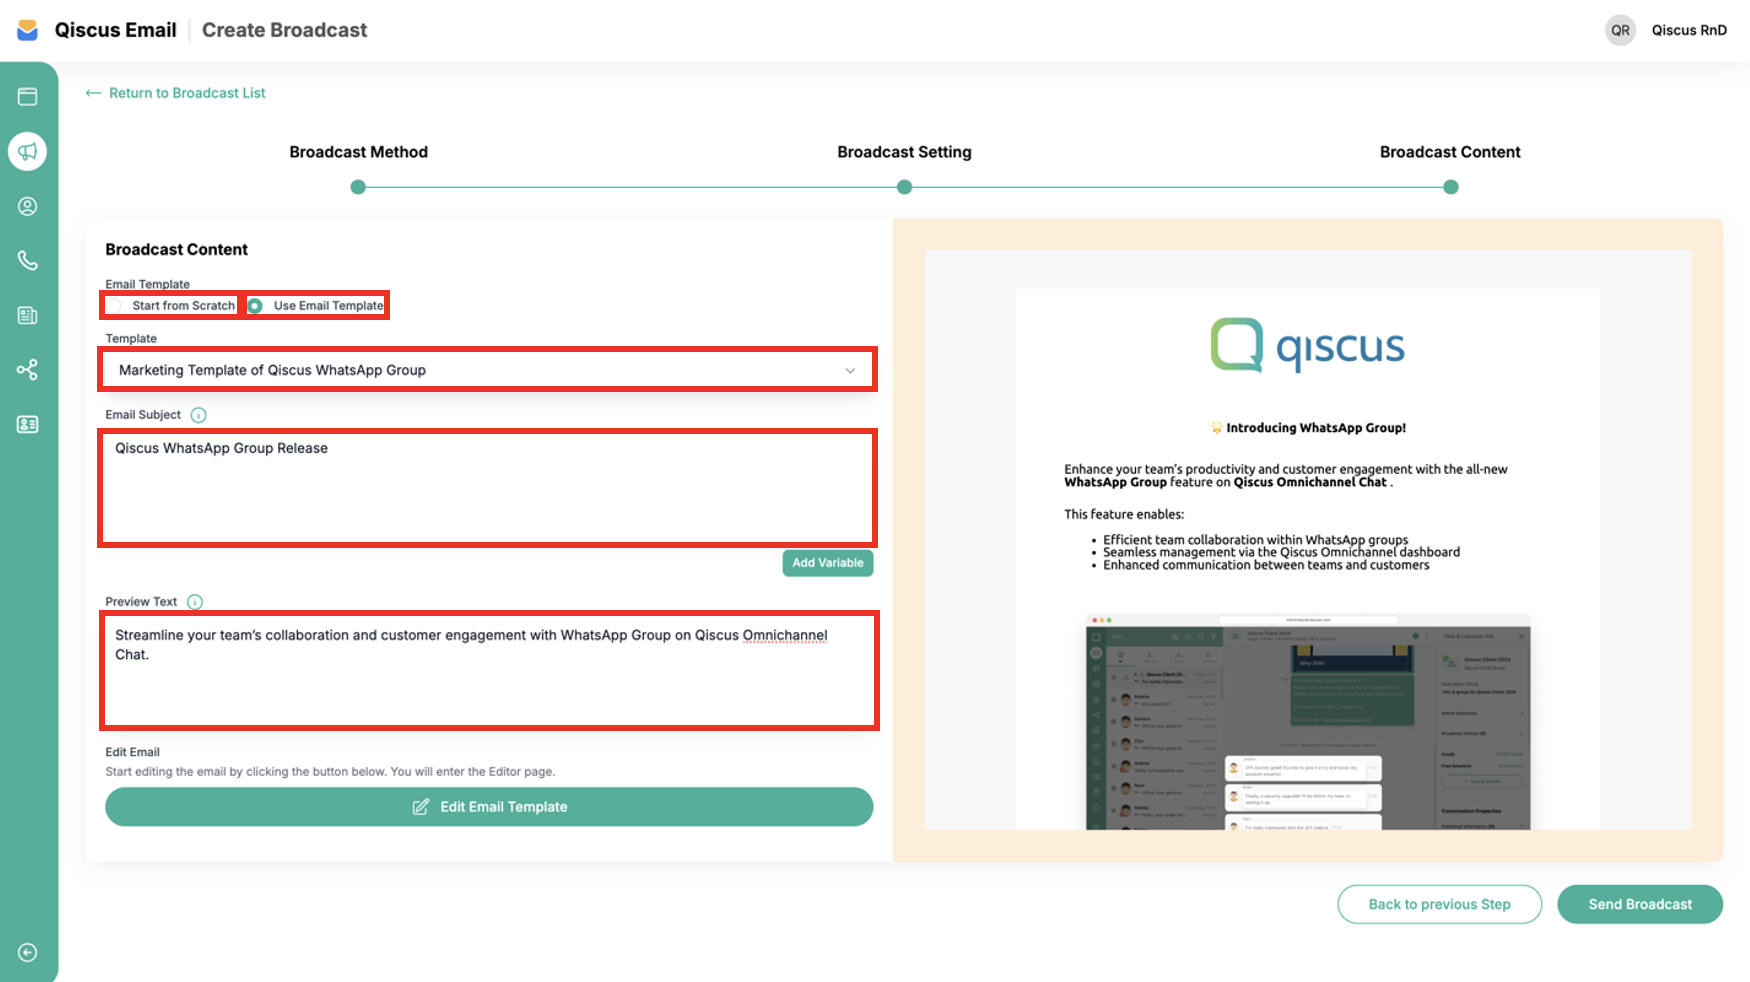Return to Broadcast List link

coord(187,93)
